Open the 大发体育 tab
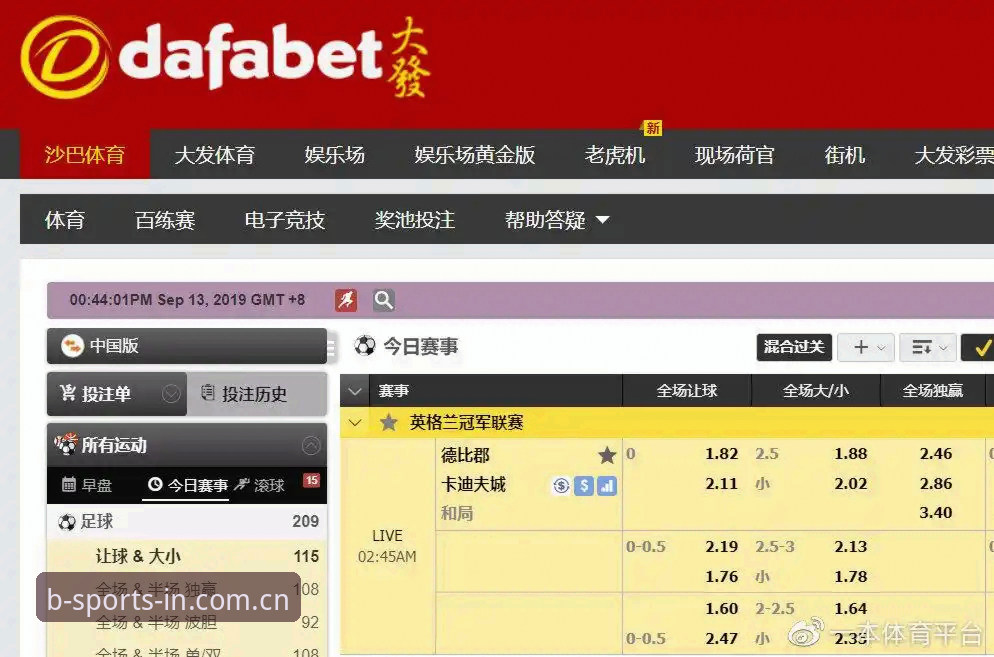The height and width of the screenshot is (657, 994). click(214, 155)
